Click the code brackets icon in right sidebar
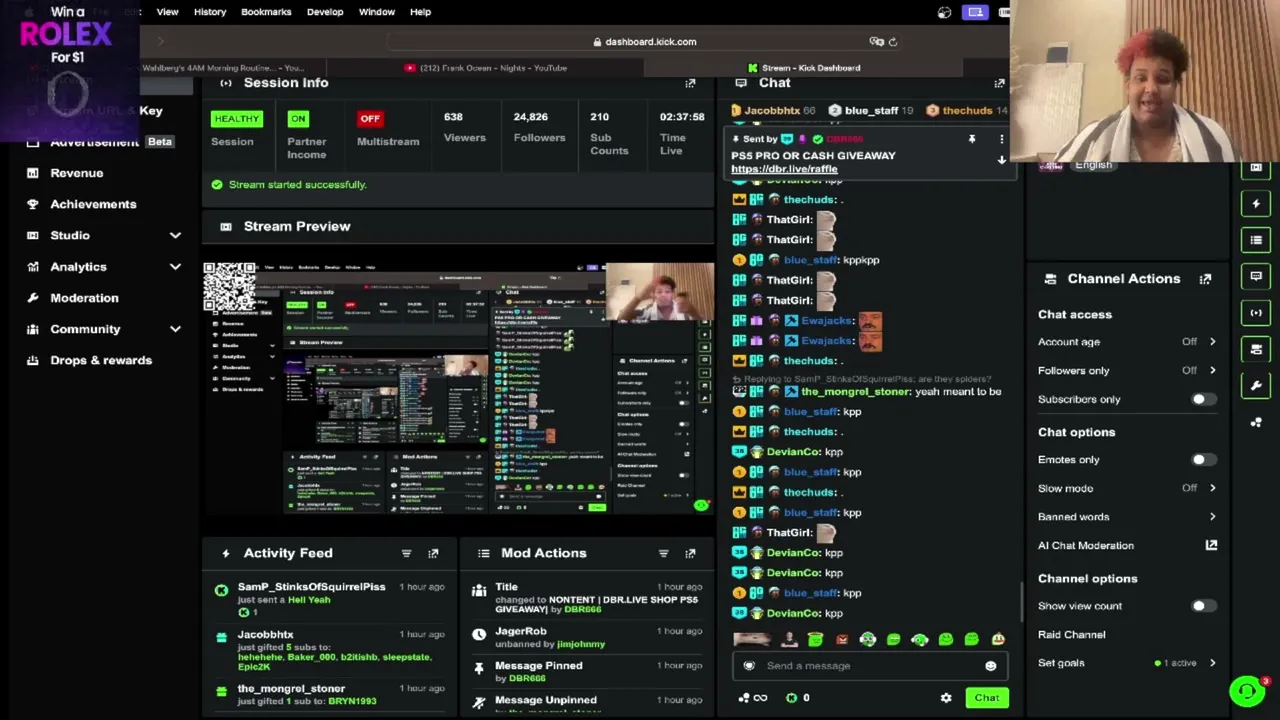This screenshot has height=720, width=1280. tap(1256, 313)
